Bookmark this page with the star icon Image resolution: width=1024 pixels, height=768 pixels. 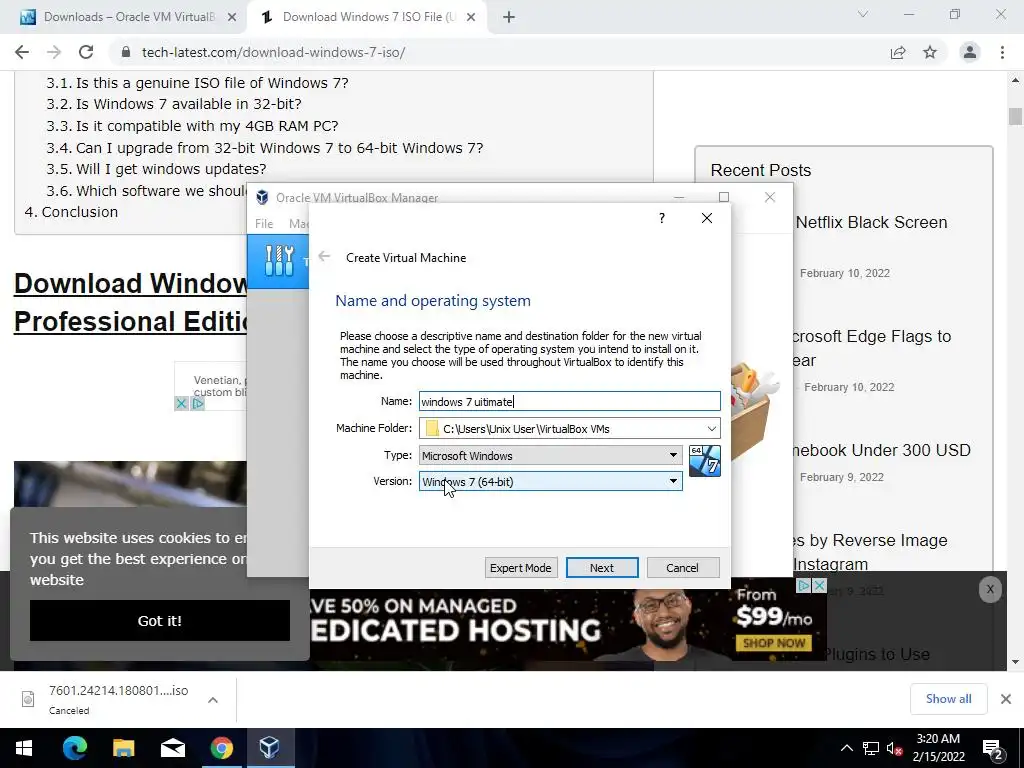pos(930,52)
